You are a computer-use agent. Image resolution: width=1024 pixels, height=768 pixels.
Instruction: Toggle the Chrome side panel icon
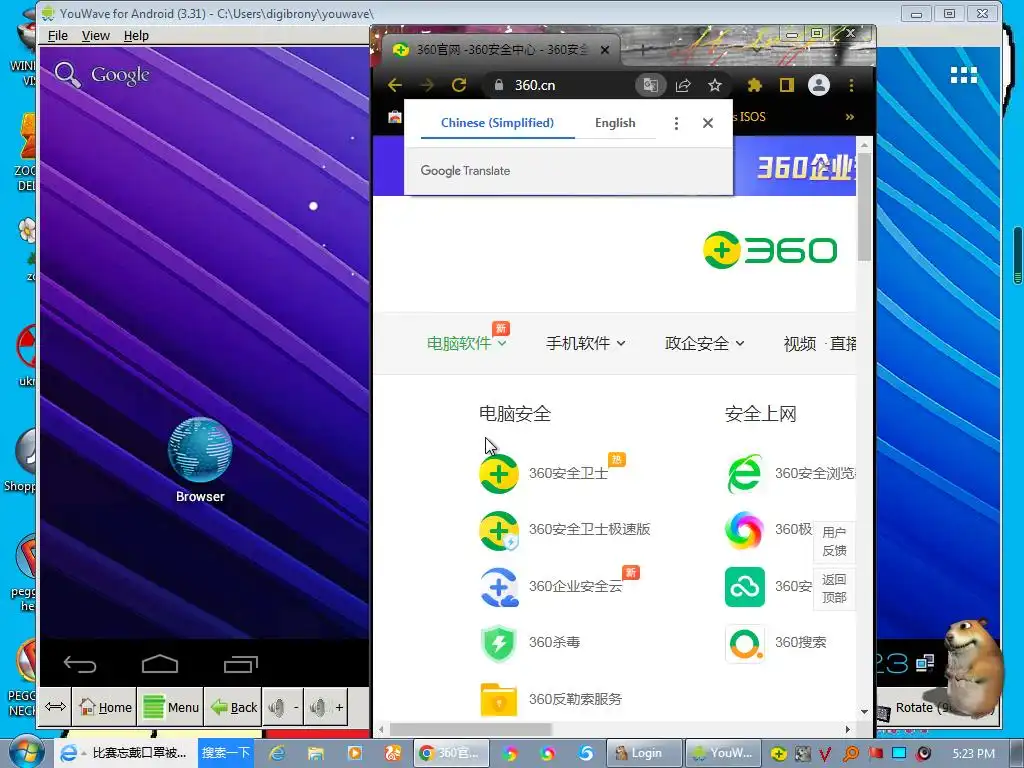(x=786, y=85)
